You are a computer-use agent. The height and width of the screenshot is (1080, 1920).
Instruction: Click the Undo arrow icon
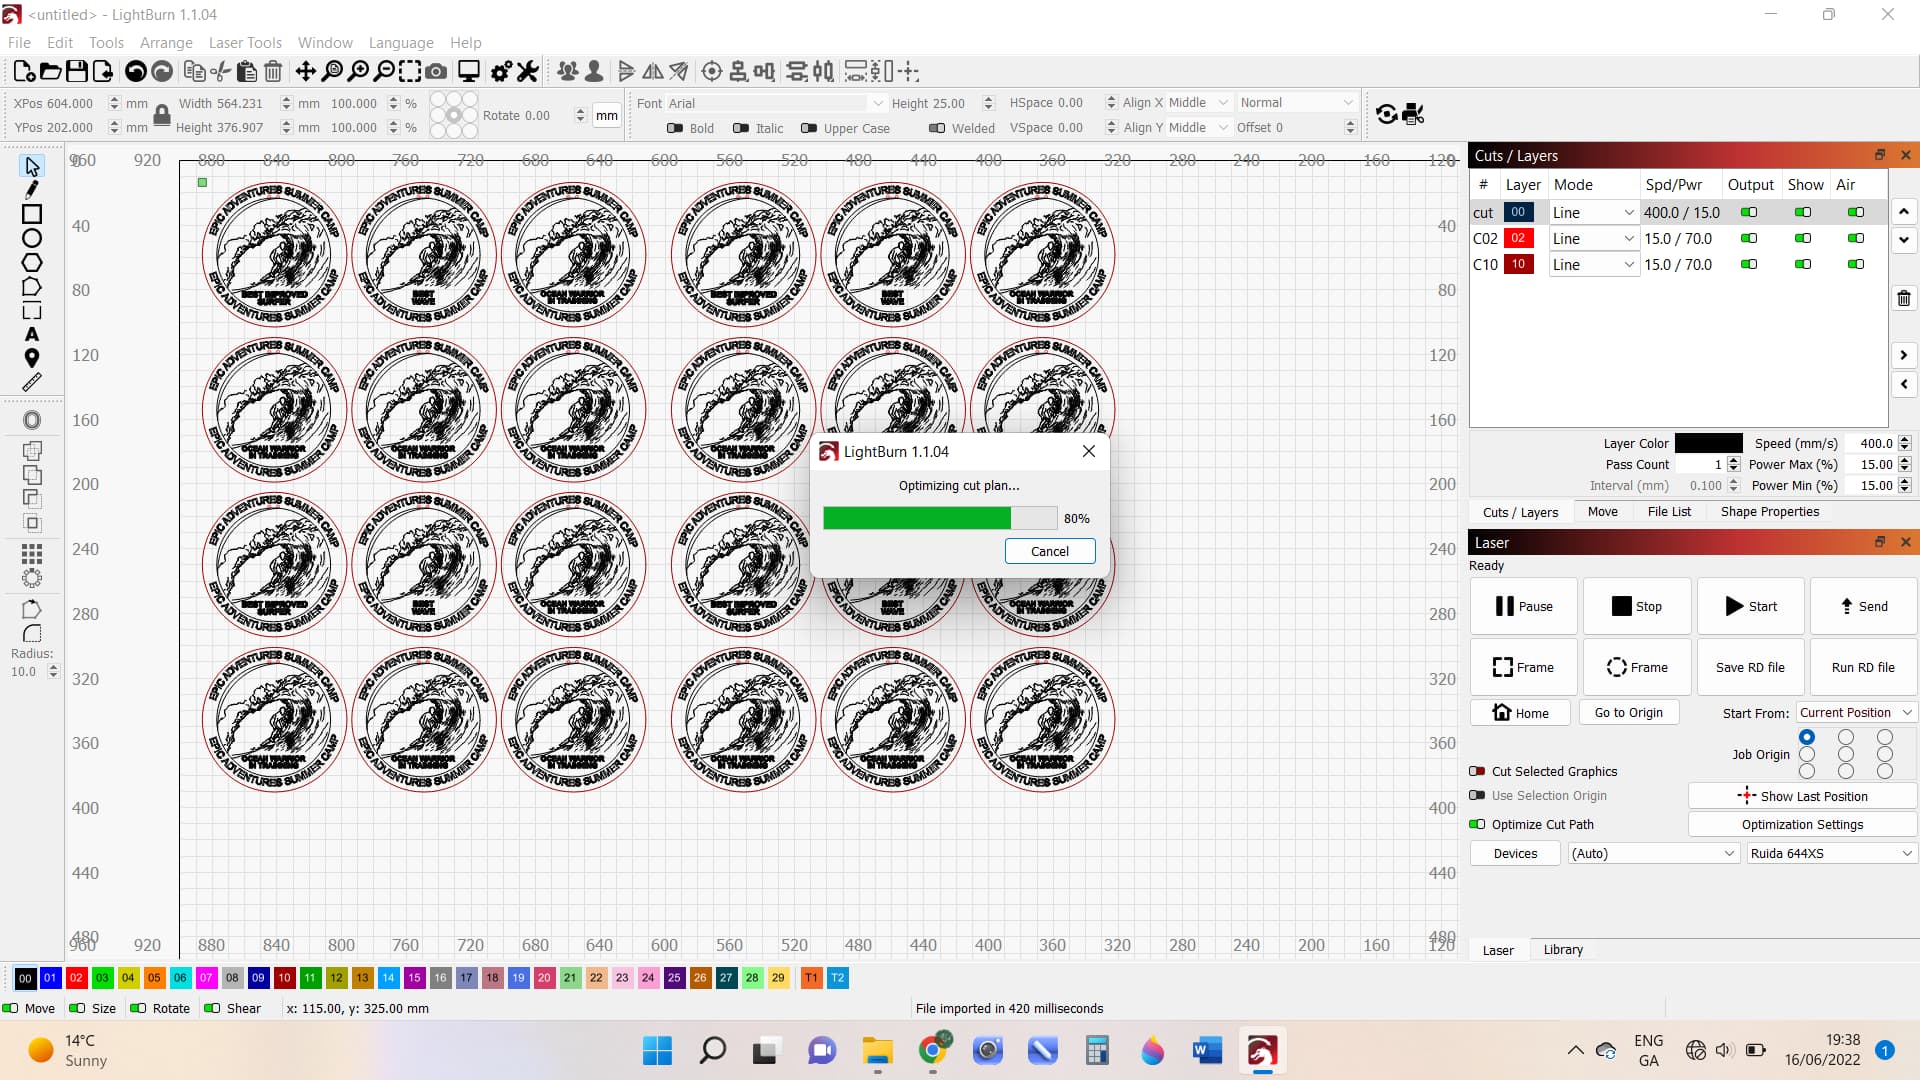tap(135, 71)
